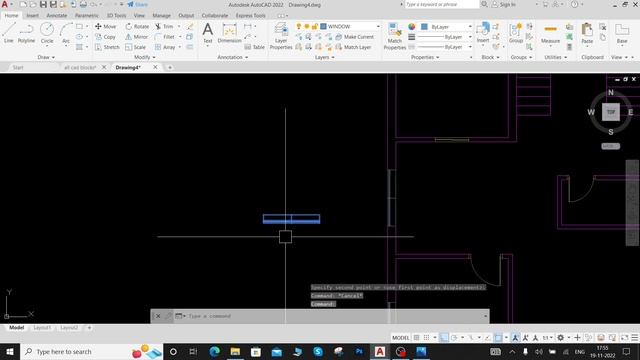640x360 pixels.
Task: Select the Text annotation tool
Action: tap(208, 33)
